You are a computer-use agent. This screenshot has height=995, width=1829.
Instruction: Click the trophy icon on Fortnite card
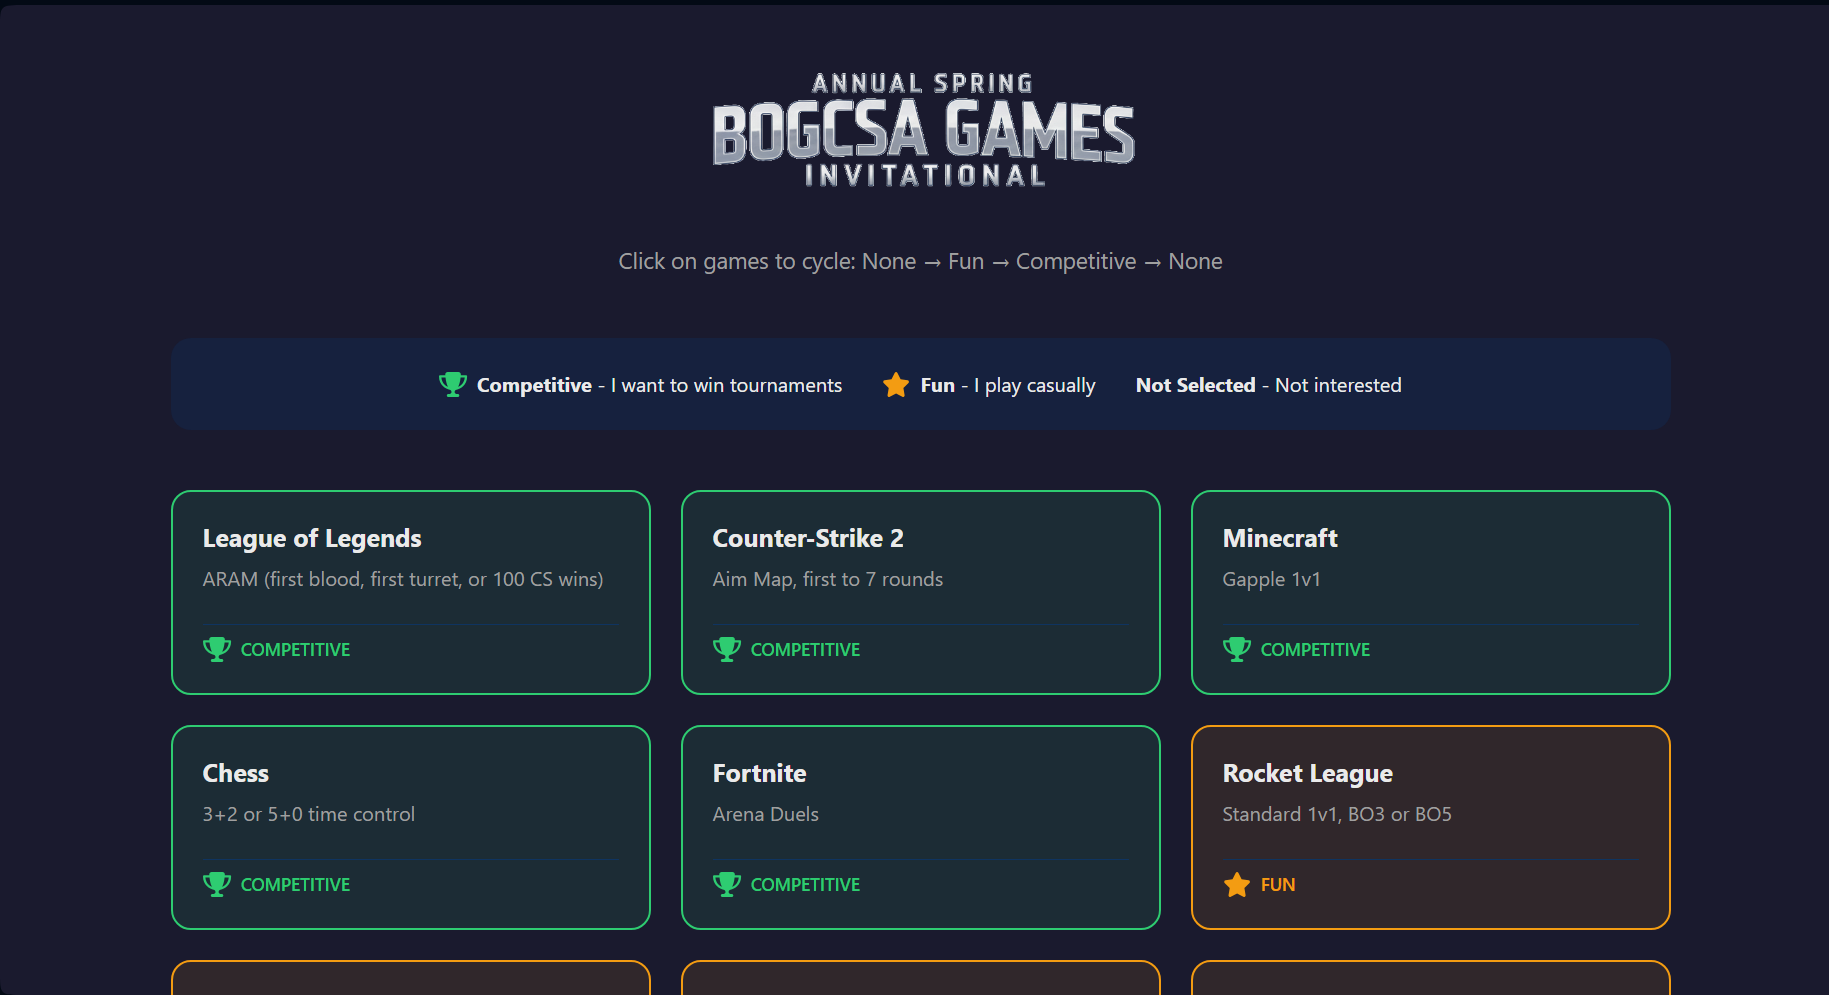[x=727, y=884]
